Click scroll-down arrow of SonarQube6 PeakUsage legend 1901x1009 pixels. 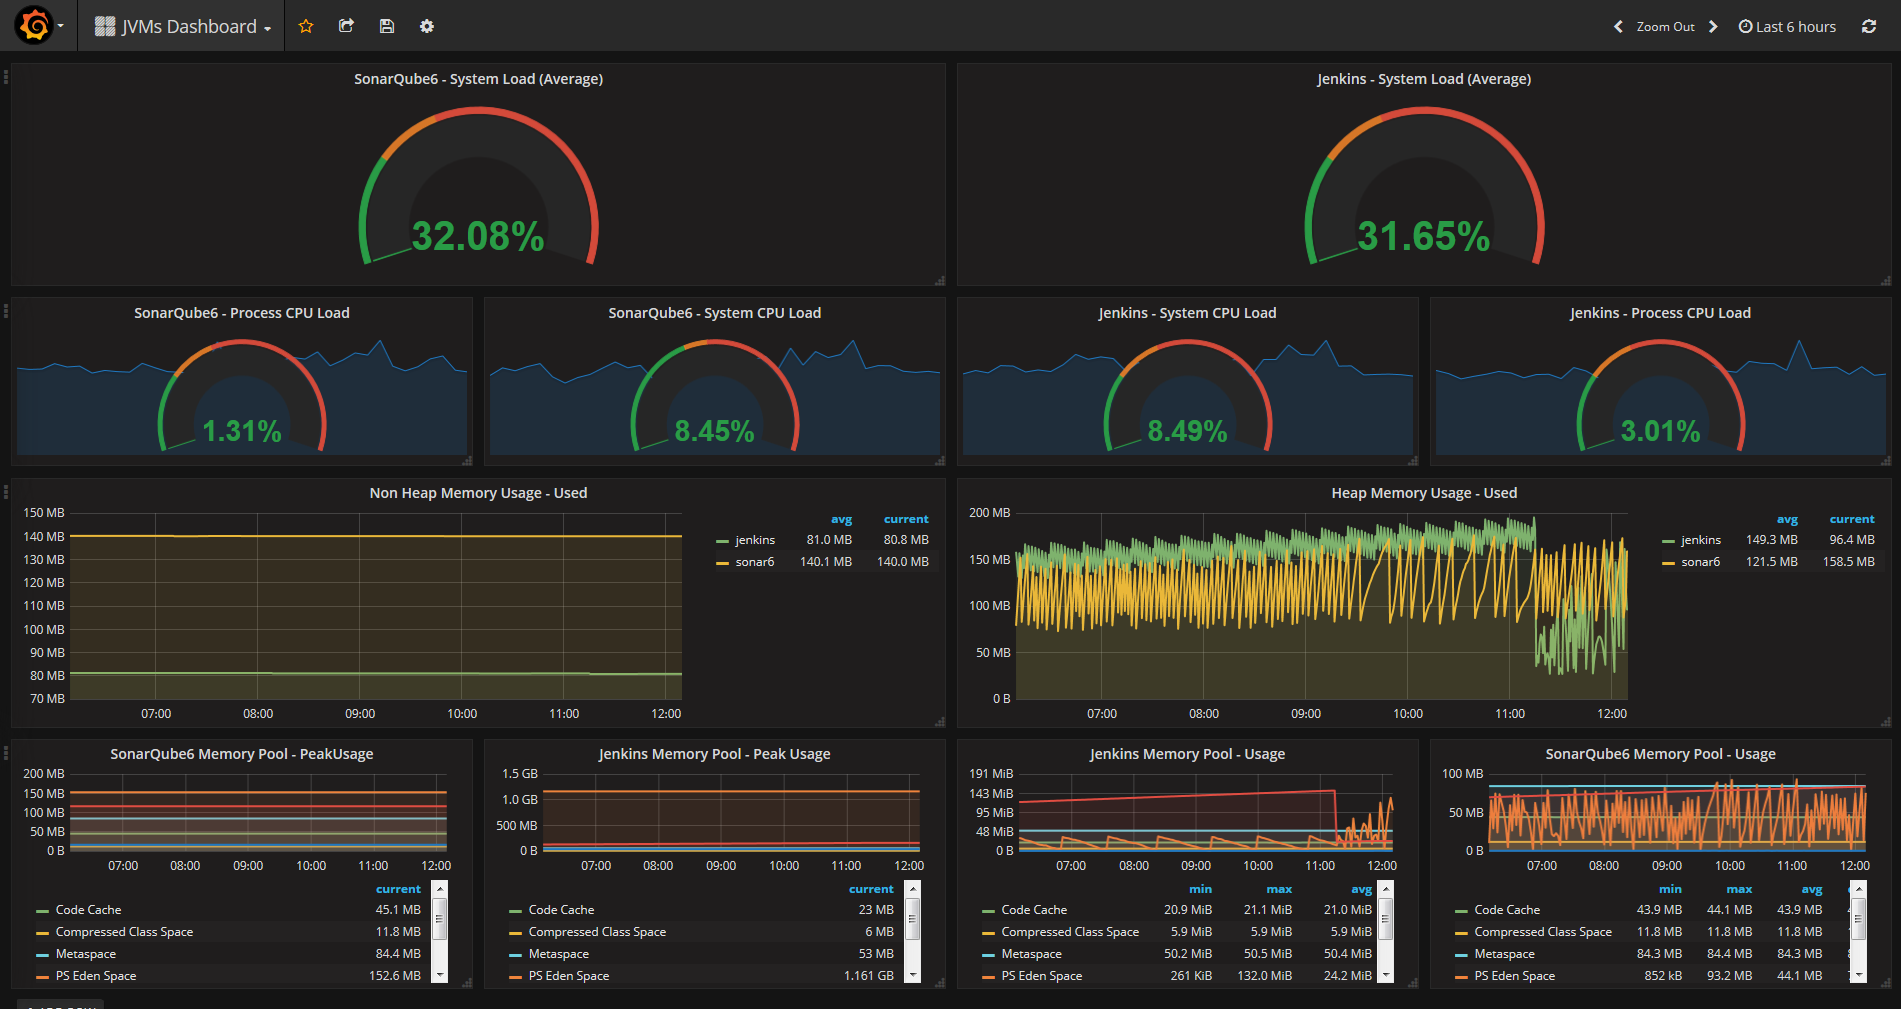[x=440, y=975]
